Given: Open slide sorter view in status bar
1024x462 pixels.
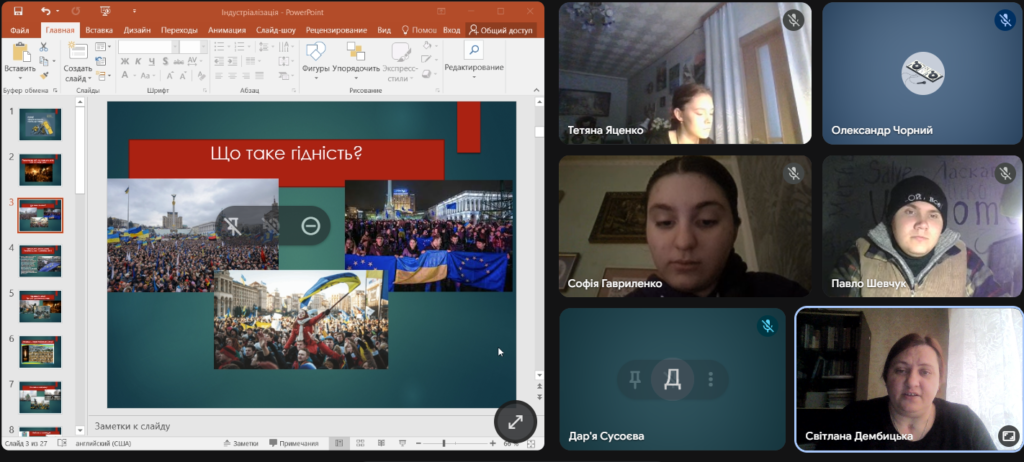Looking at the screenshot, I should 360,443.
